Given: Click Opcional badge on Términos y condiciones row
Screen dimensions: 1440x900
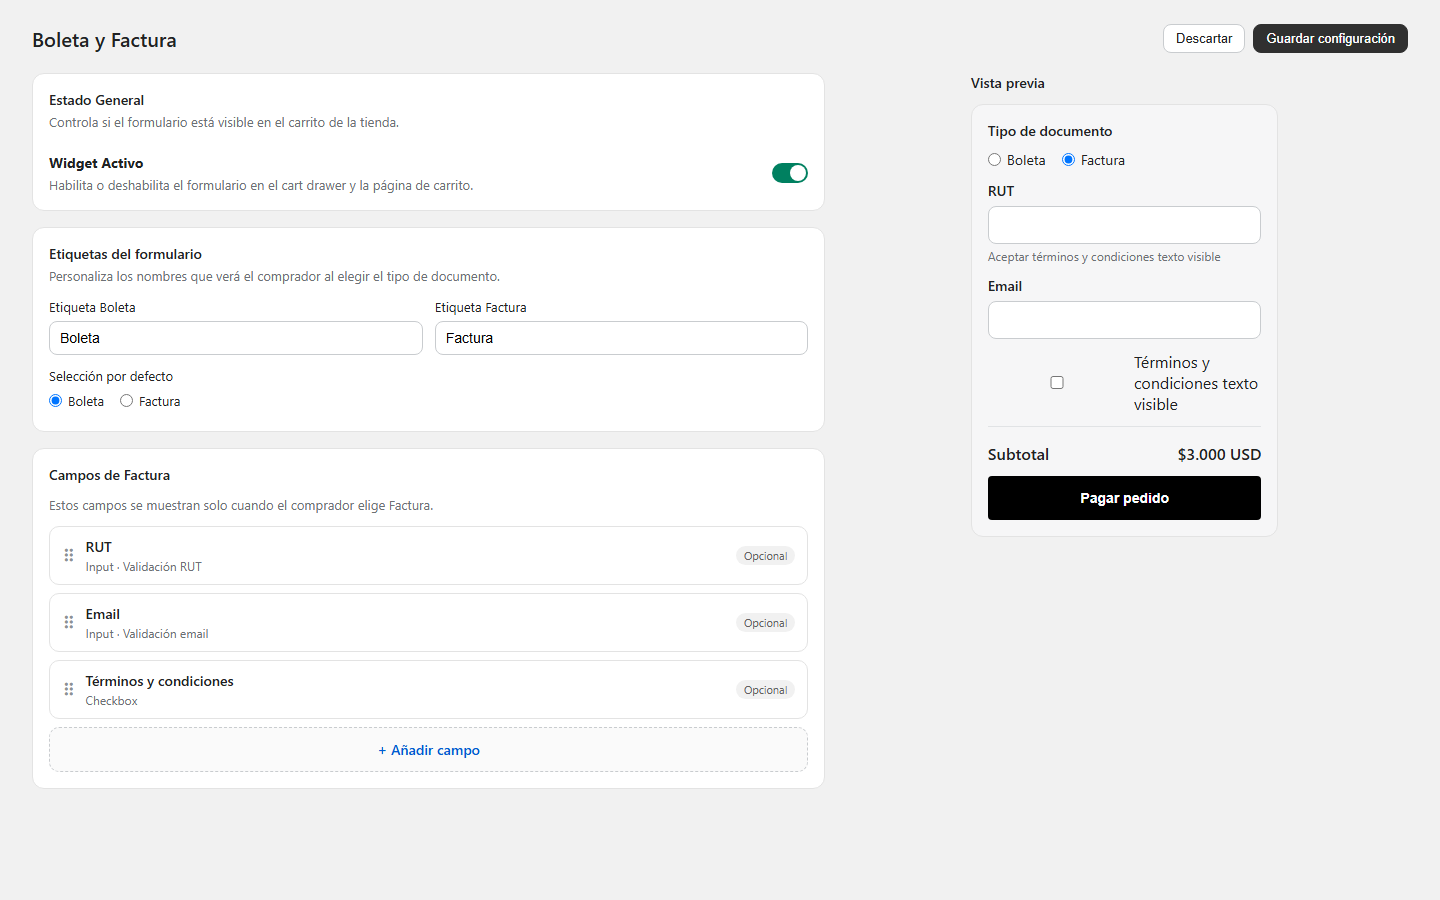Looking at the screenshot, I should [x=765, y=690].
